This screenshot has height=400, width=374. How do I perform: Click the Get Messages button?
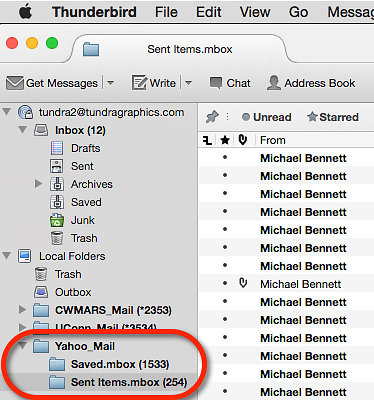click(x=52, y=83)
